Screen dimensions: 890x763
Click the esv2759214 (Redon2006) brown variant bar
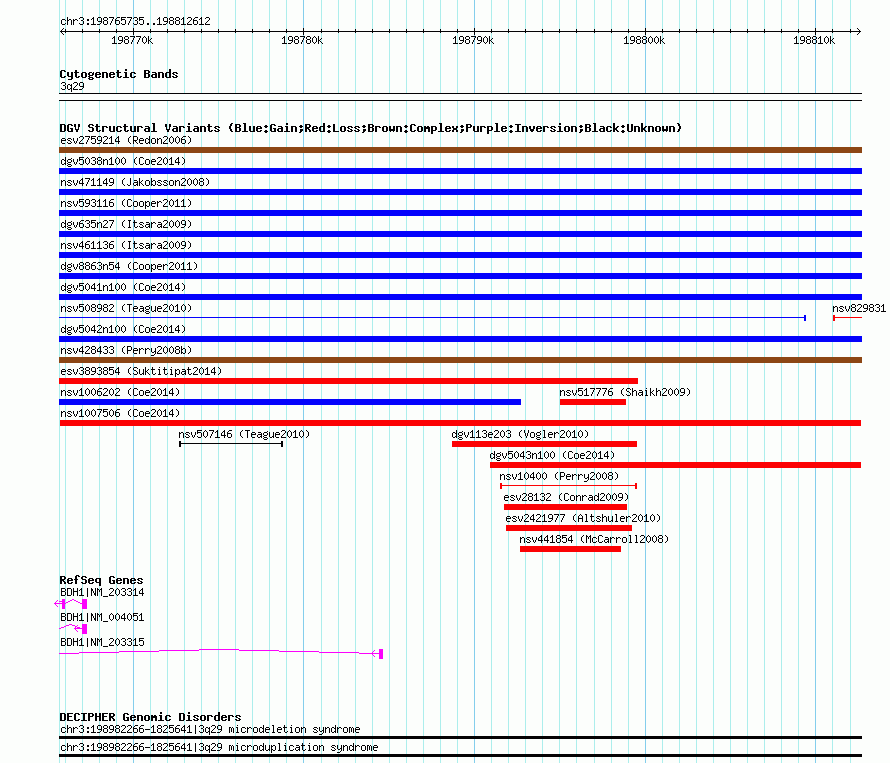[460, 150]
